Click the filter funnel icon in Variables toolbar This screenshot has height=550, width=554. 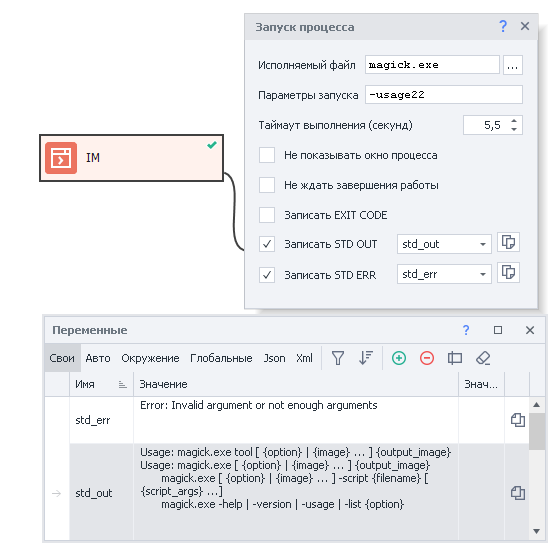(x=338, y=358)
